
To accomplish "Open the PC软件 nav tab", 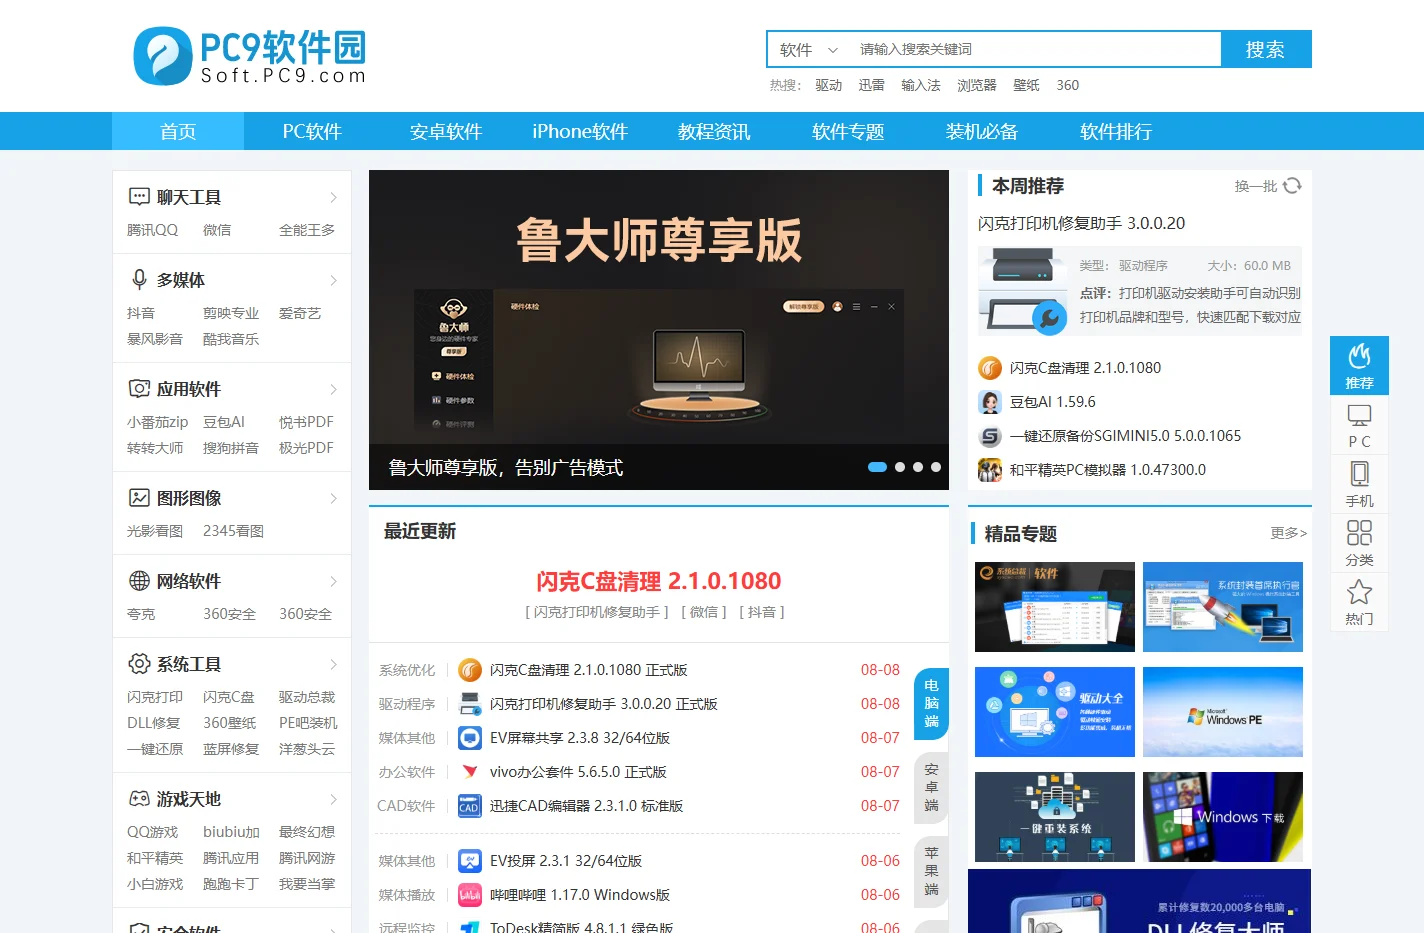I will (312, 131).
